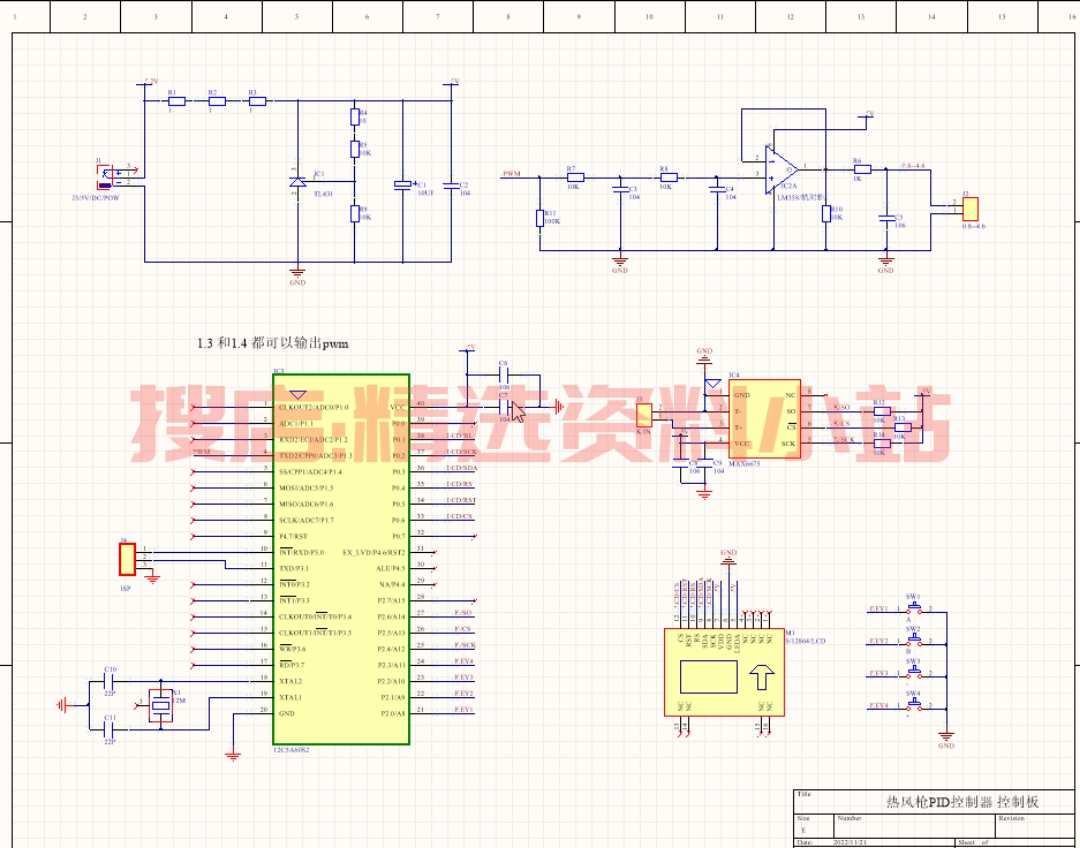
Task: Select resistor R8 symbol in filter stage
Action: (668, 178)
